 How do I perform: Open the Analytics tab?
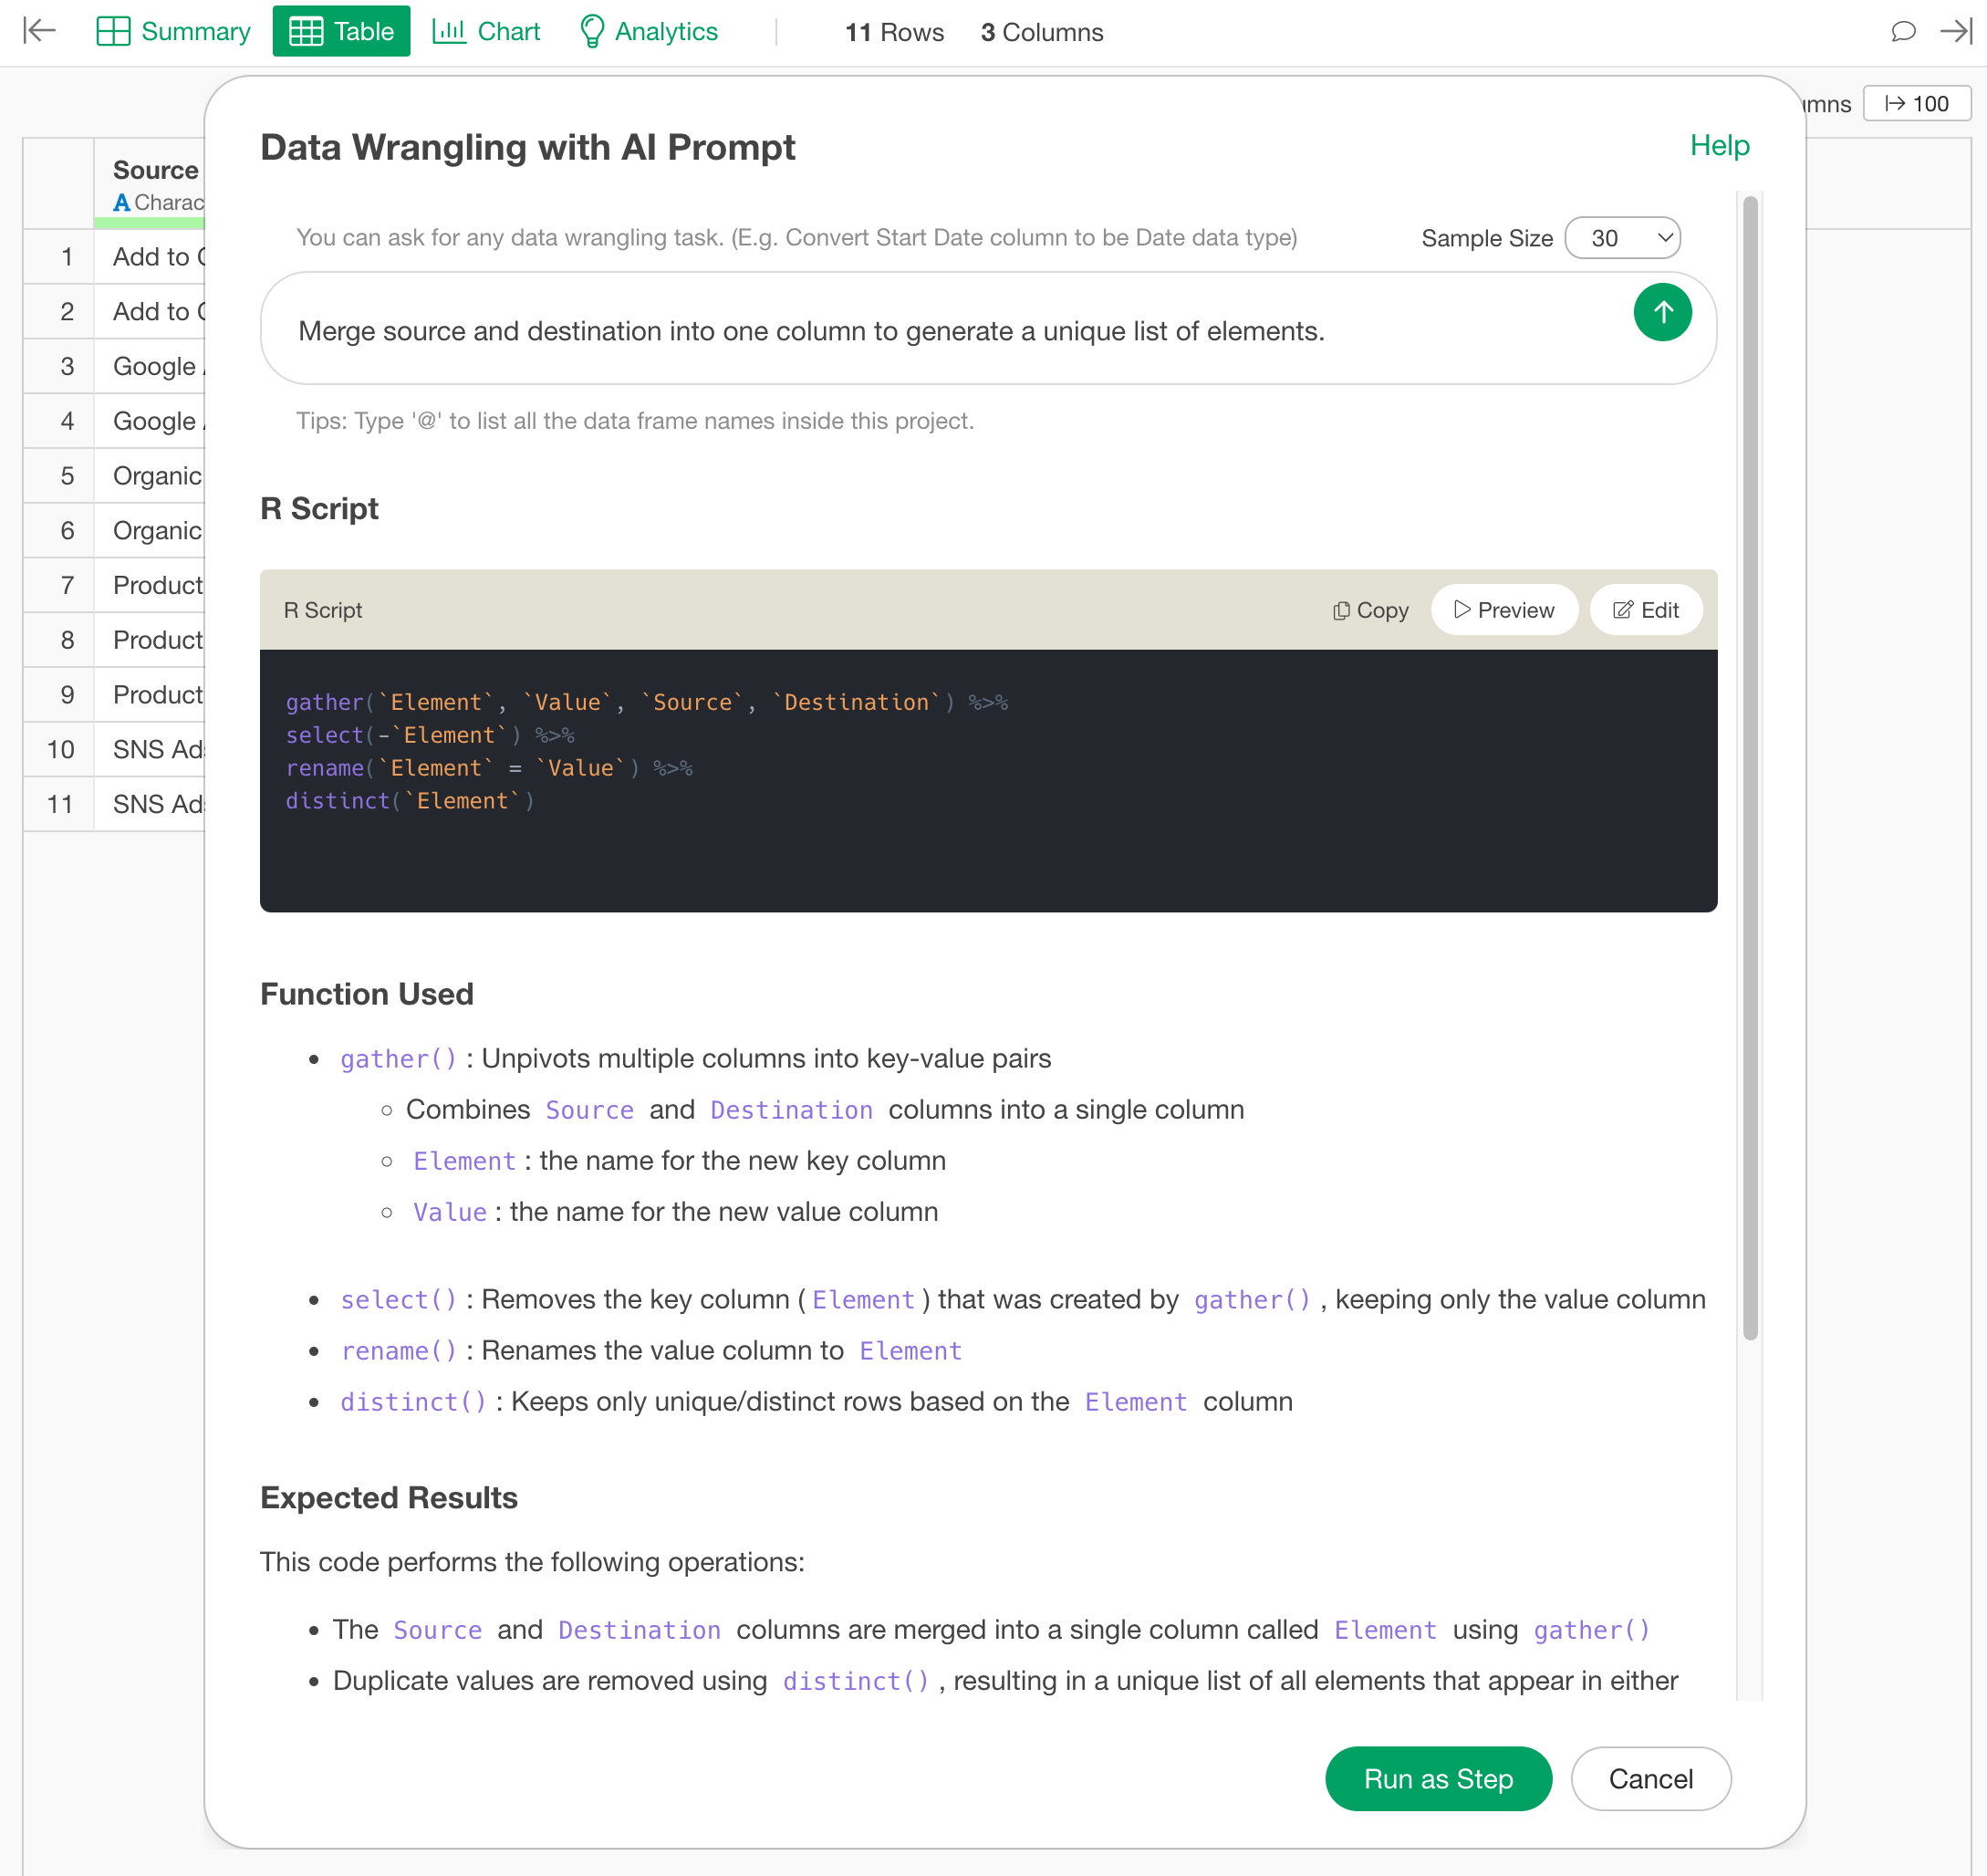tap(648, 31)
